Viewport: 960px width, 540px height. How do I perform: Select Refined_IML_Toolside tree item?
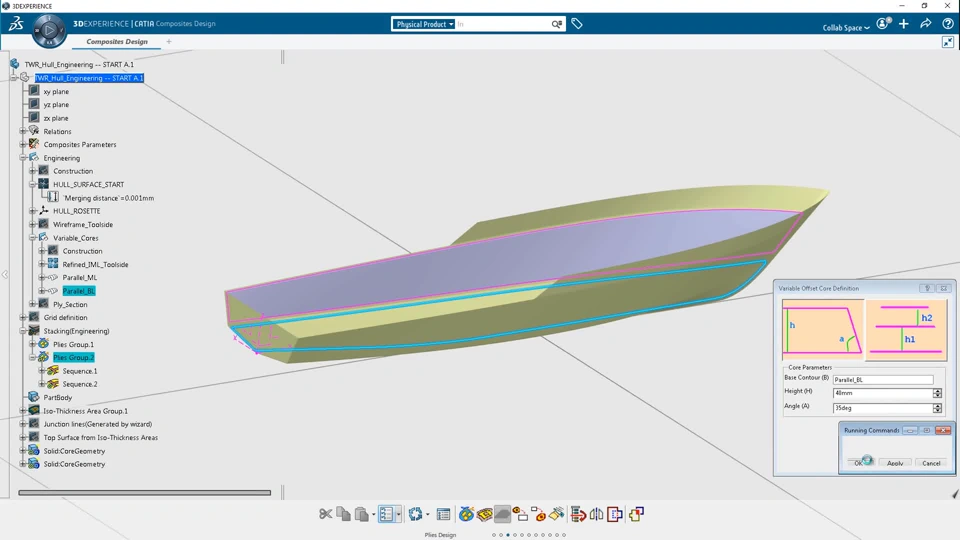95,264
